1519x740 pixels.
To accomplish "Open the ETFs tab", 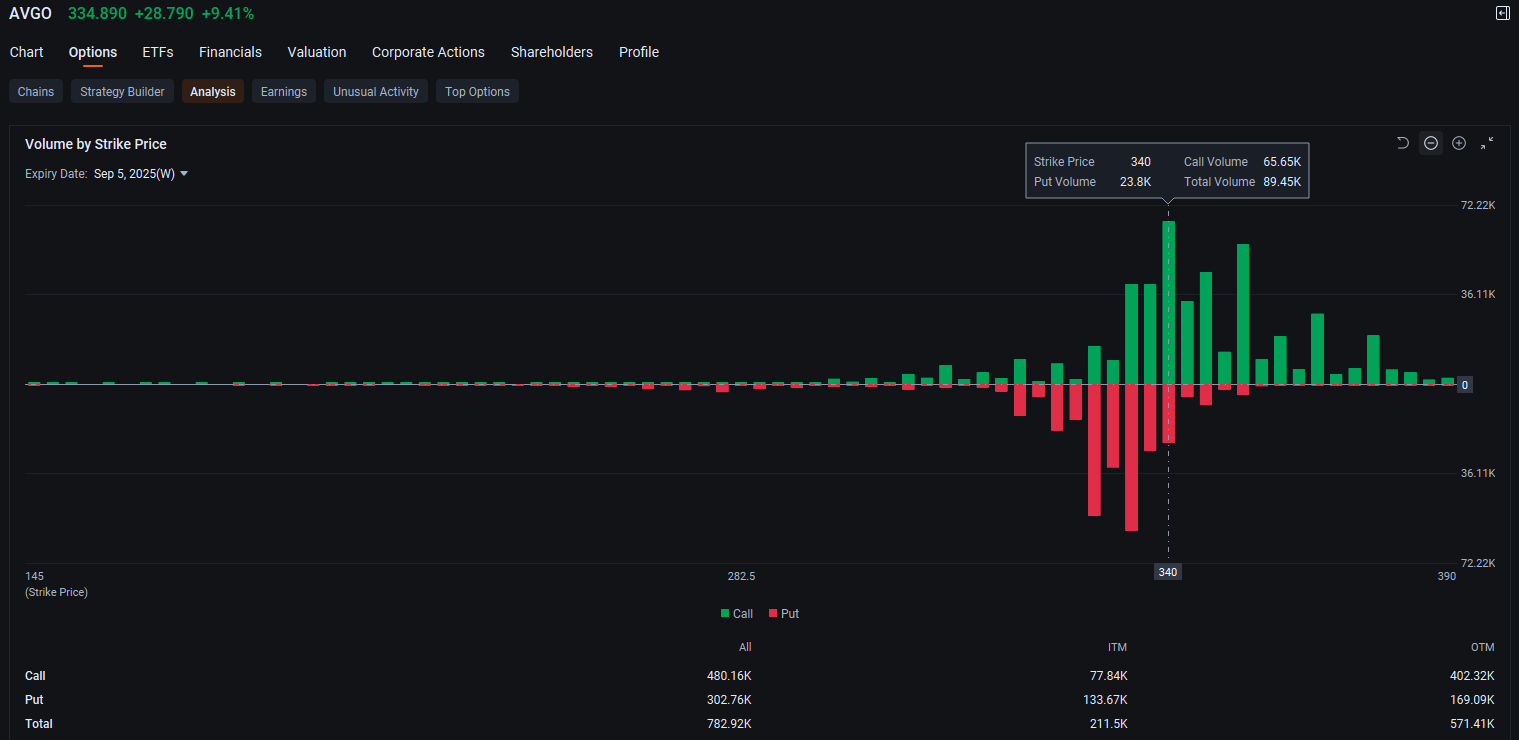I will pos(158,52).
